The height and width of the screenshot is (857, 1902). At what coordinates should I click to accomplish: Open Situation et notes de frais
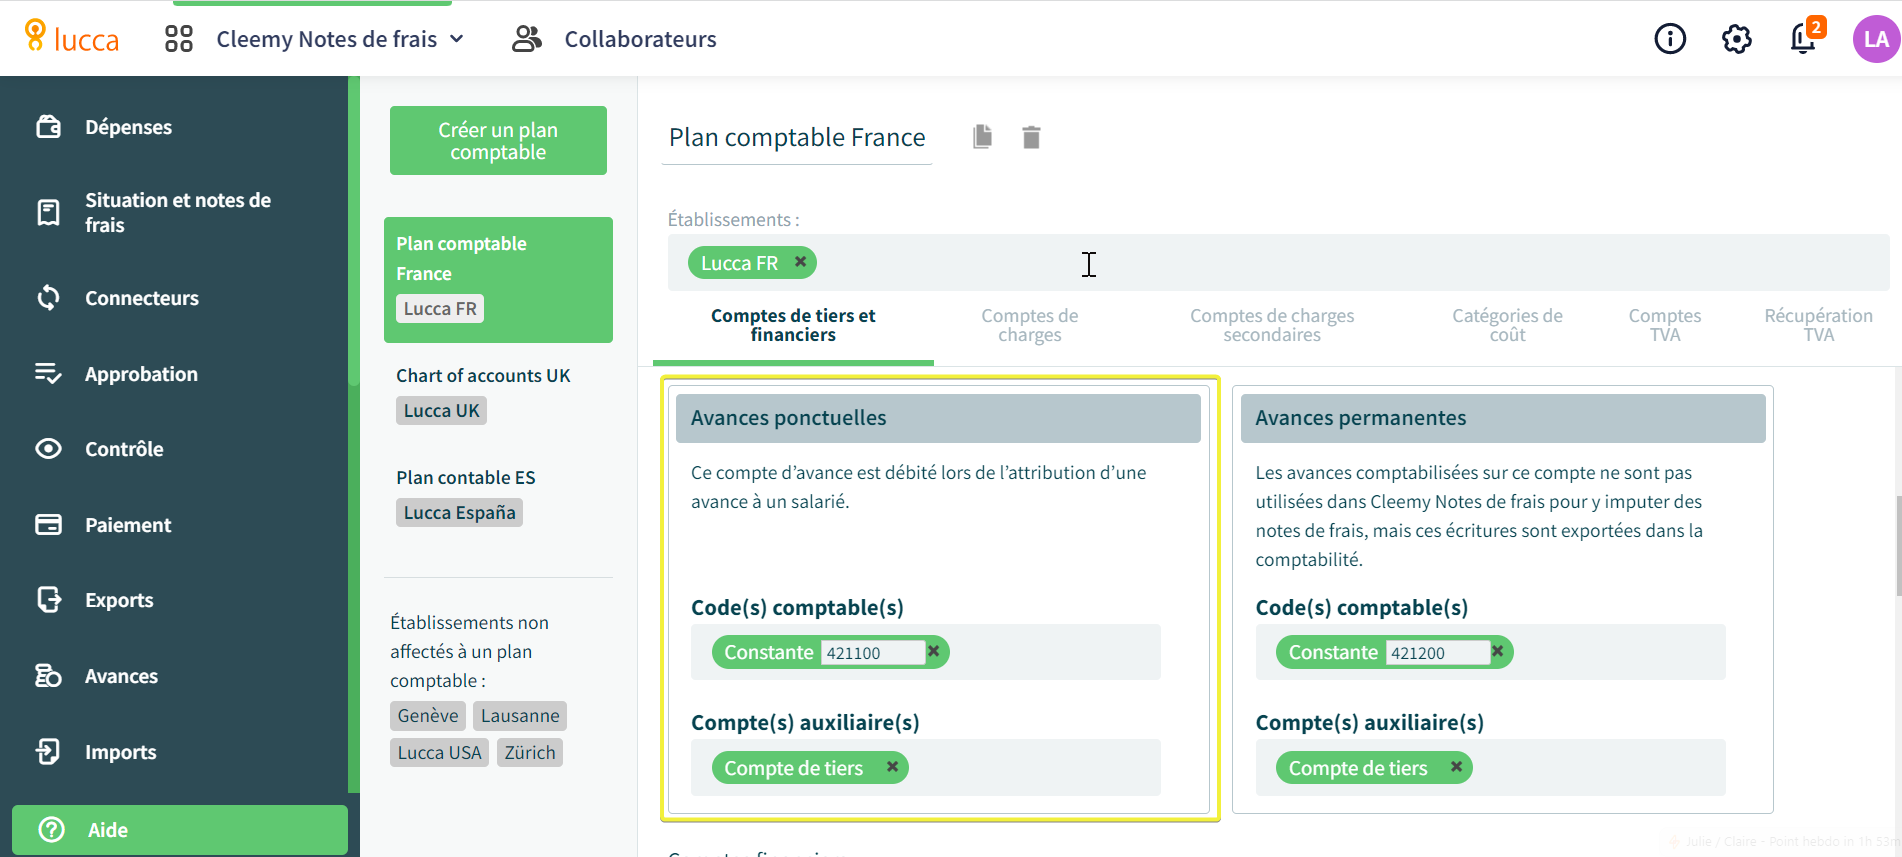point(178,212)
